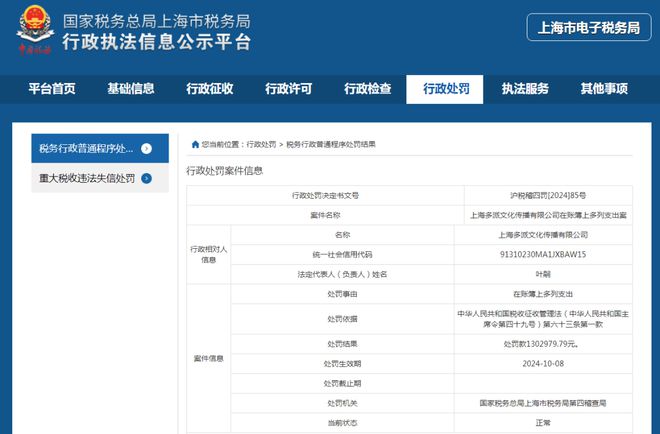Open 其他事项 tab
660x434 pixels.
coord(604,89)
